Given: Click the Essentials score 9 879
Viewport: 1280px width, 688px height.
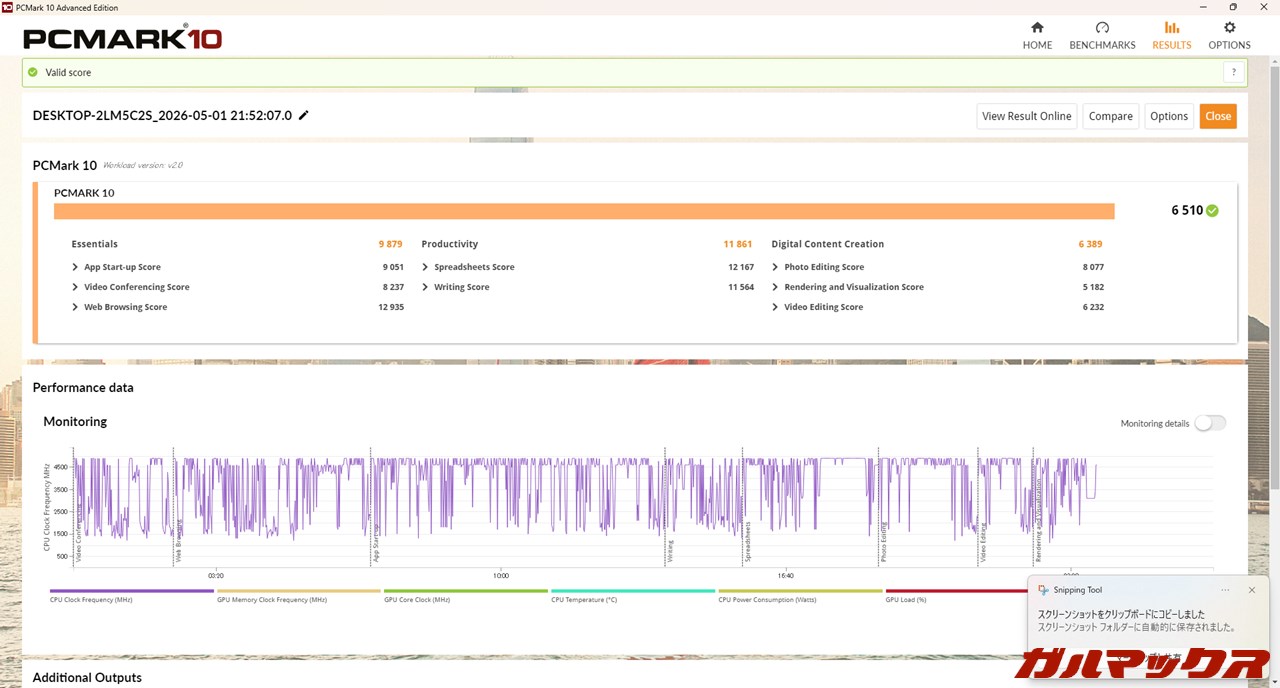Looking at the screenshot, I should coord(390,244).
